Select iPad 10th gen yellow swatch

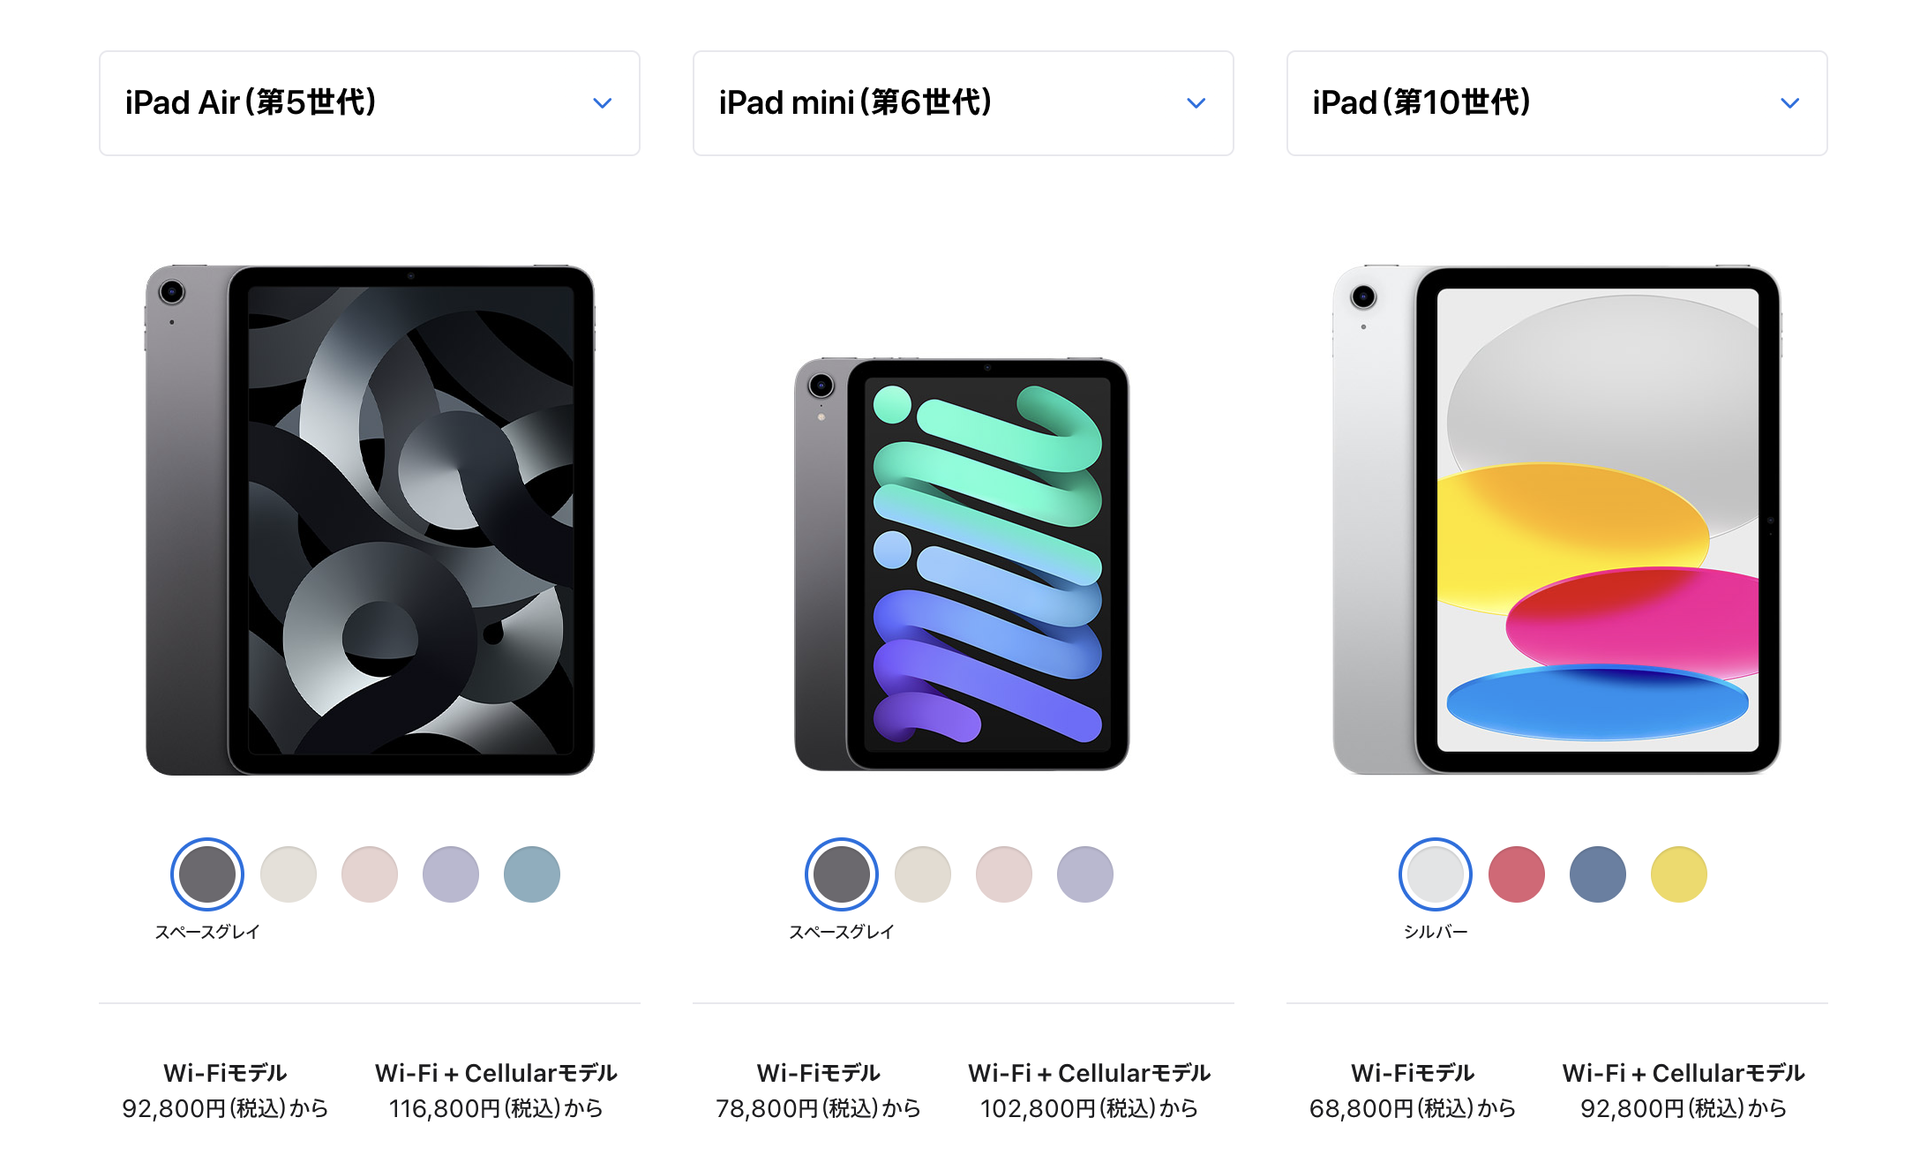pos(1678,874)
